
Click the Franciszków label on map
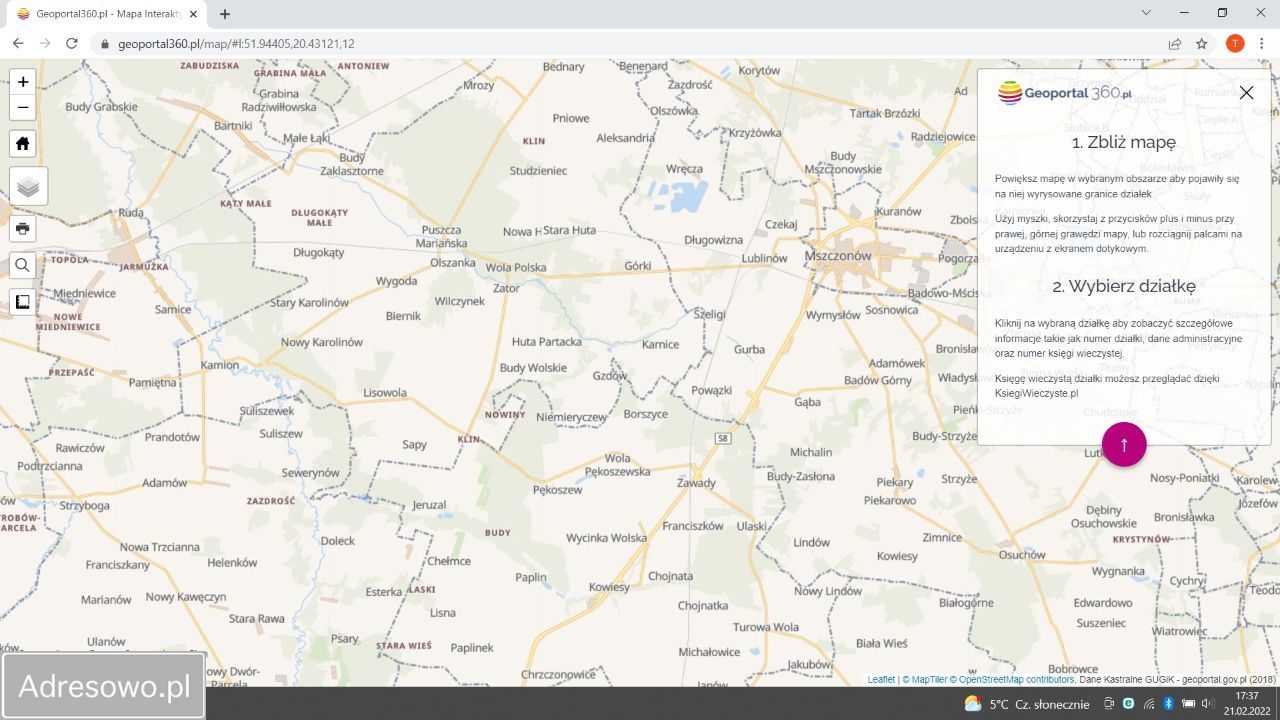(692, 526)
